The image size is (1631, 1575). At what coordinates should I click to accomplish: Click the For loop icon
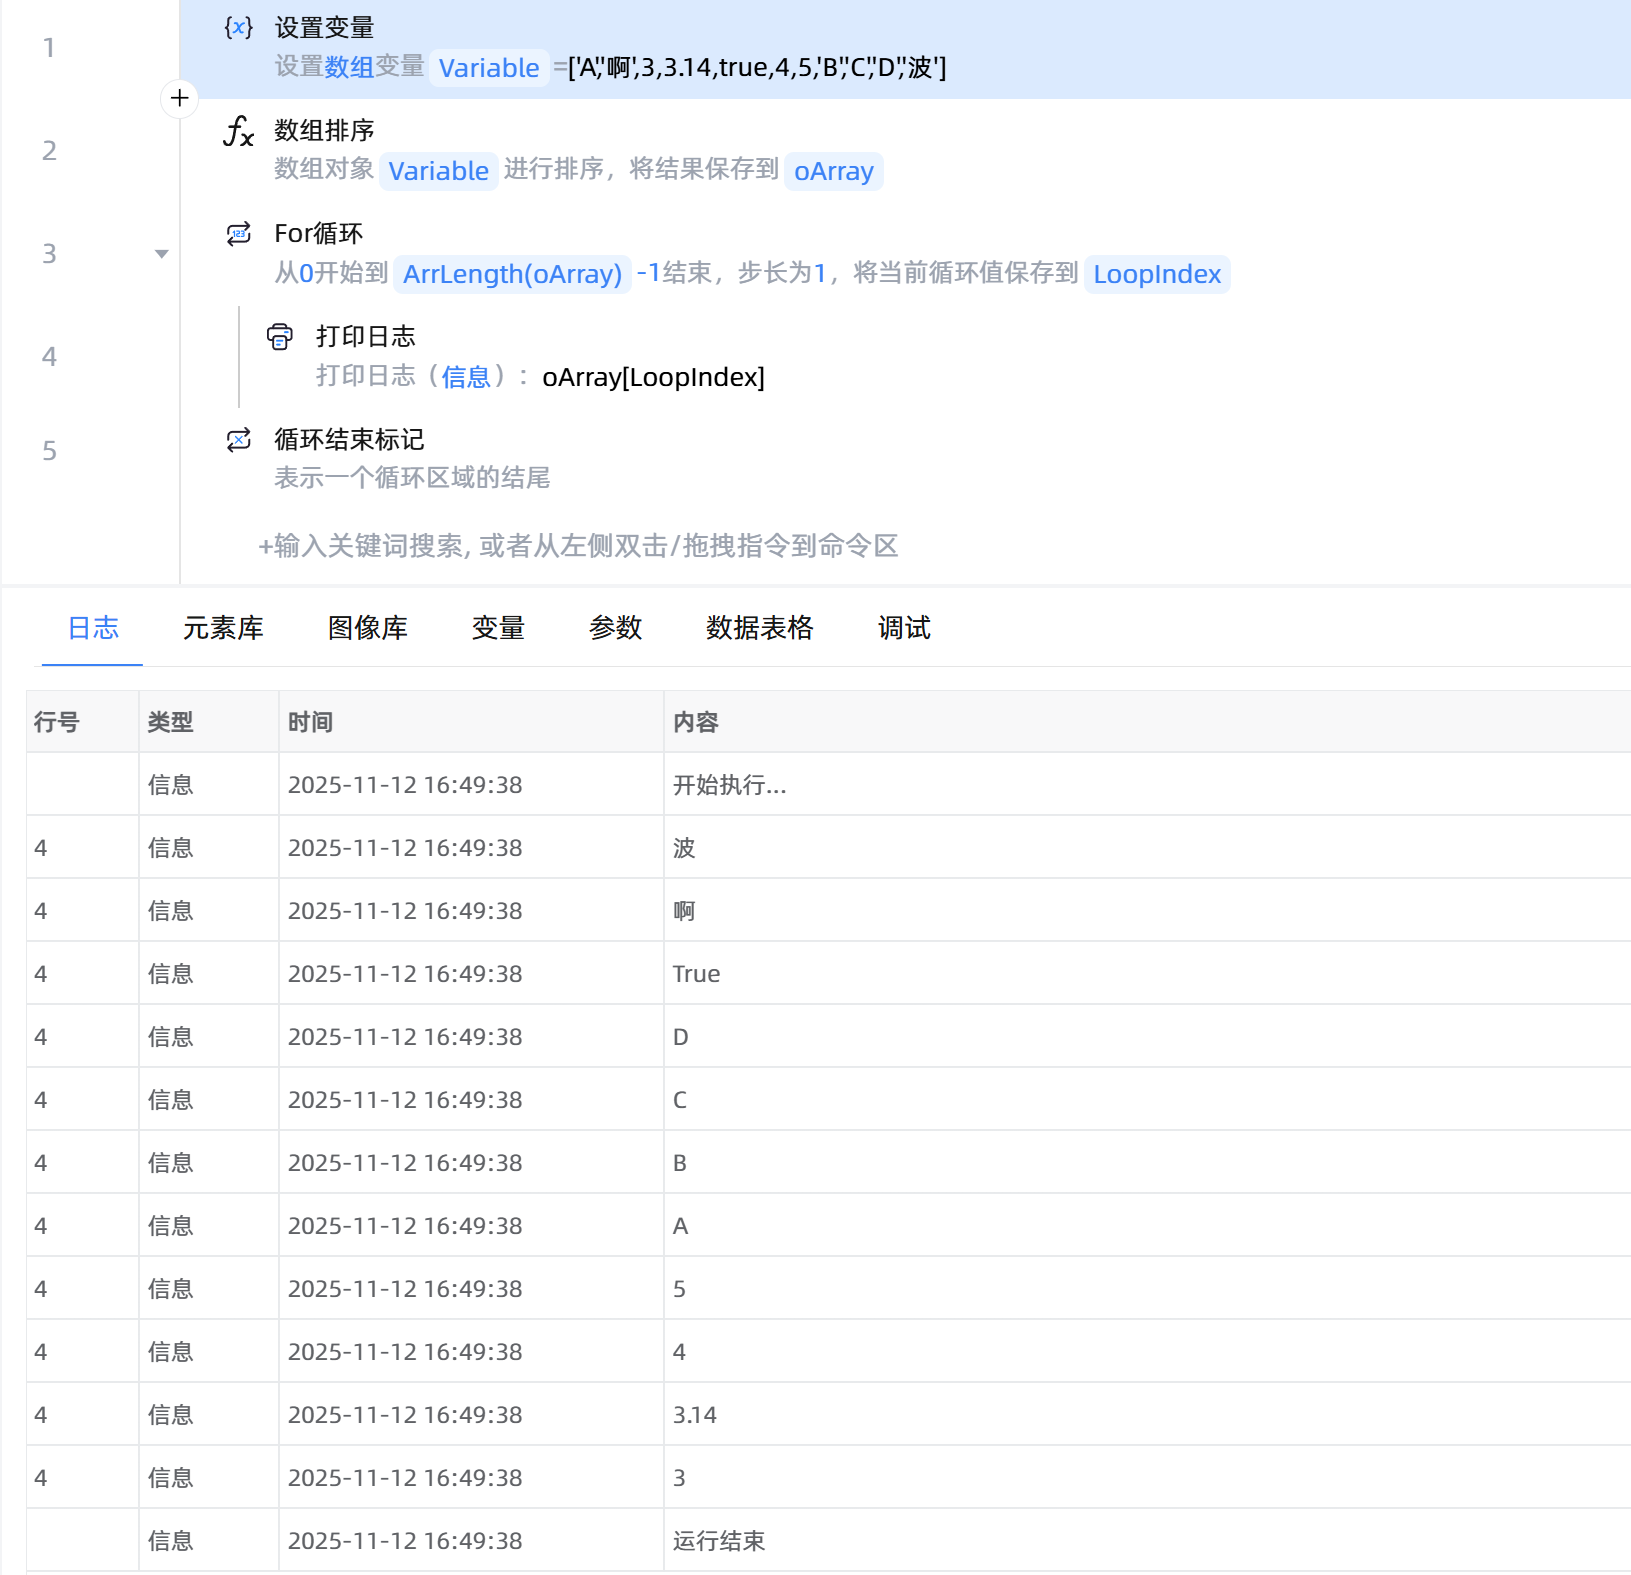[238, 234]
